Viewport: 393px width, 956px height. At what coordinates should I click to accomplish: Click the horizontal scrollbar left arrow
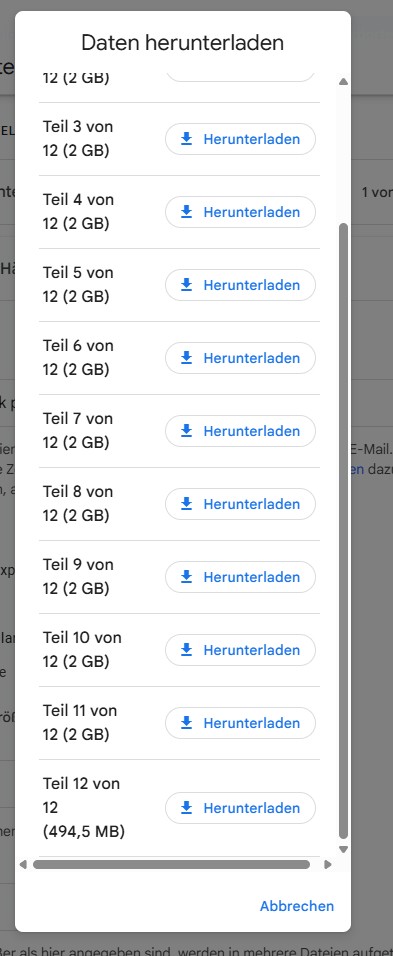(24, 864)
